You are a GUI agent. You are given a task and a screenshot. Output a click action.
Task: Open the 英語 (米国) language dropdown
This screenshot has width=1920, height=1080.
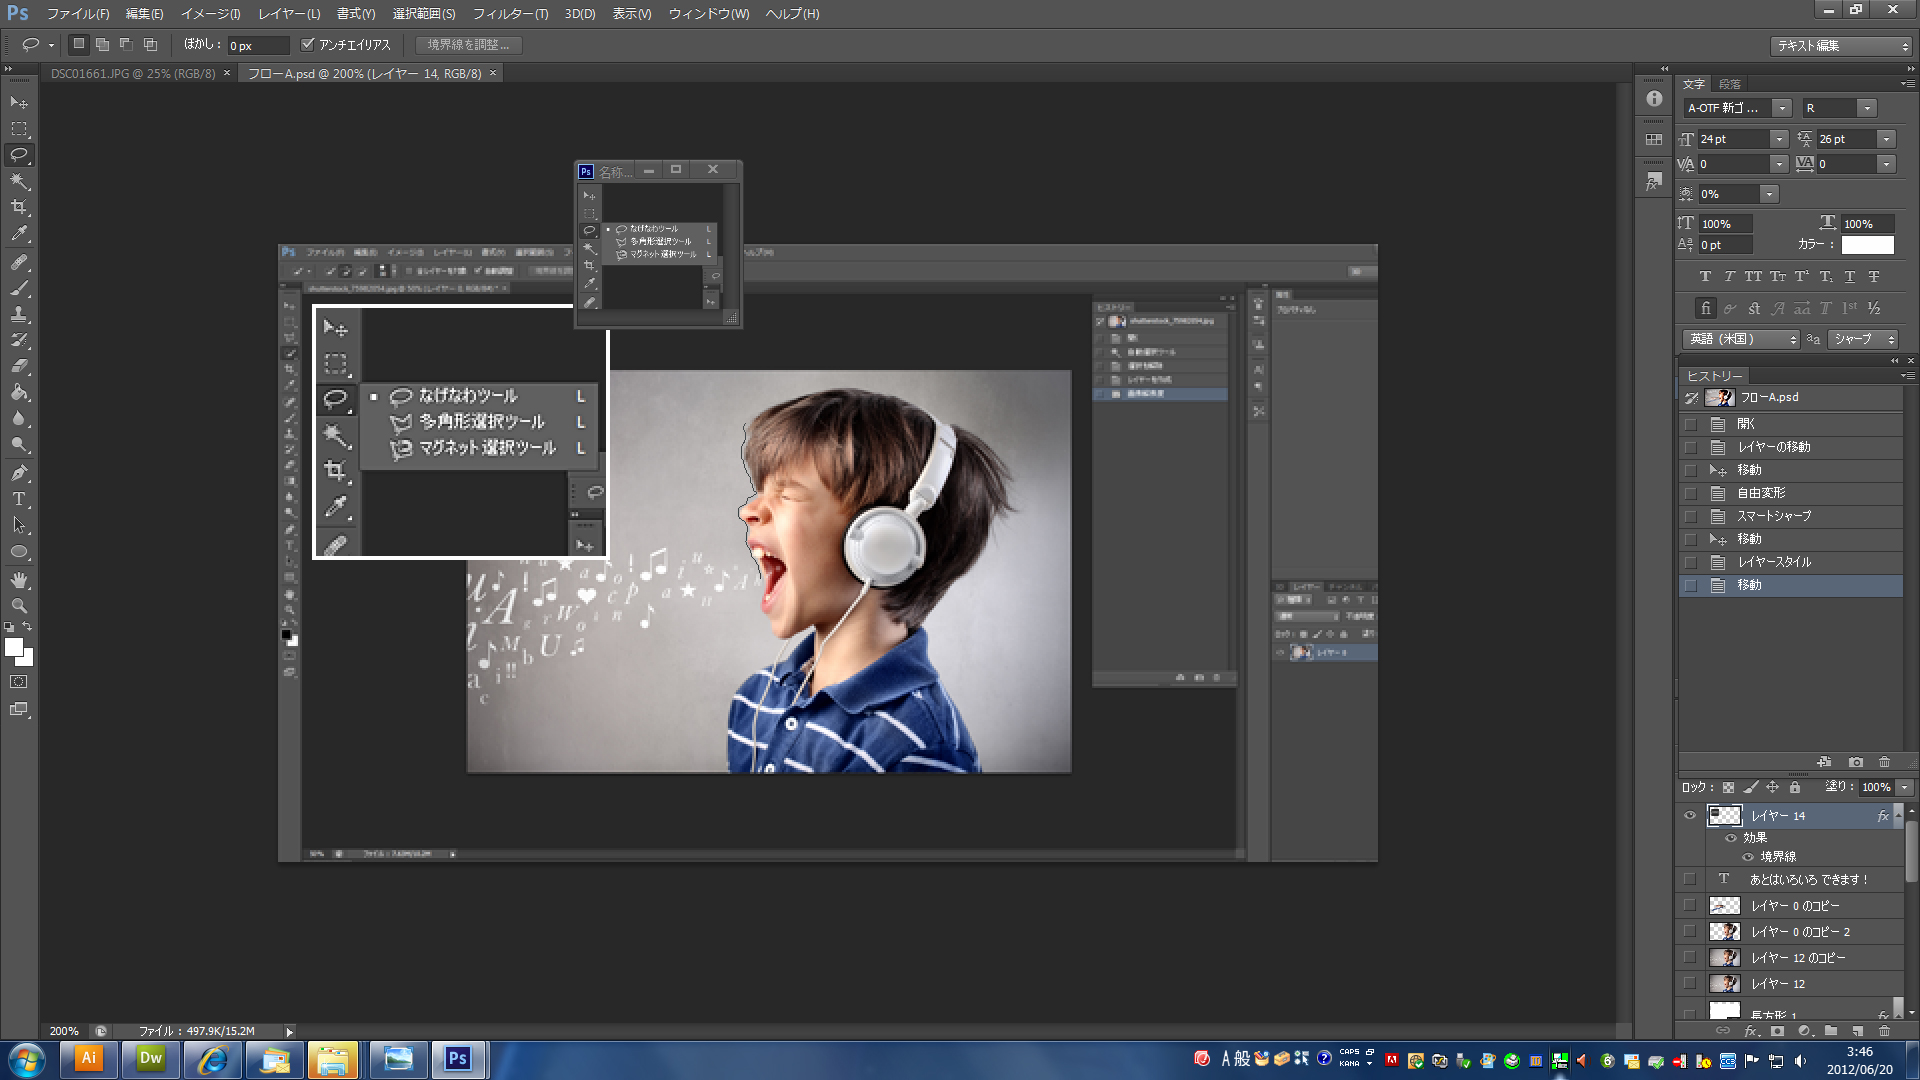[x=1742, y=339]
